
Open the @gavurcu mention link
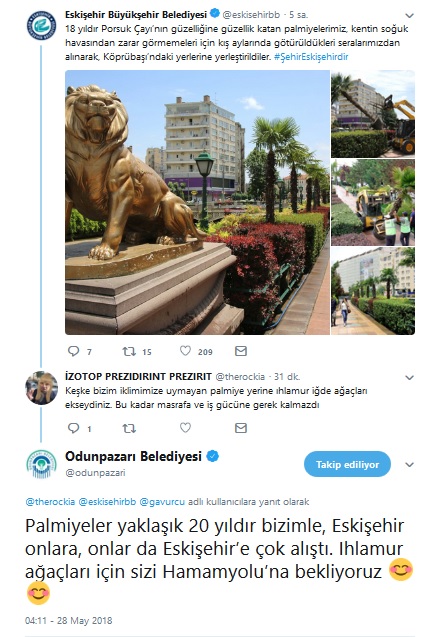pyautogui.click(x=162, y=502)
